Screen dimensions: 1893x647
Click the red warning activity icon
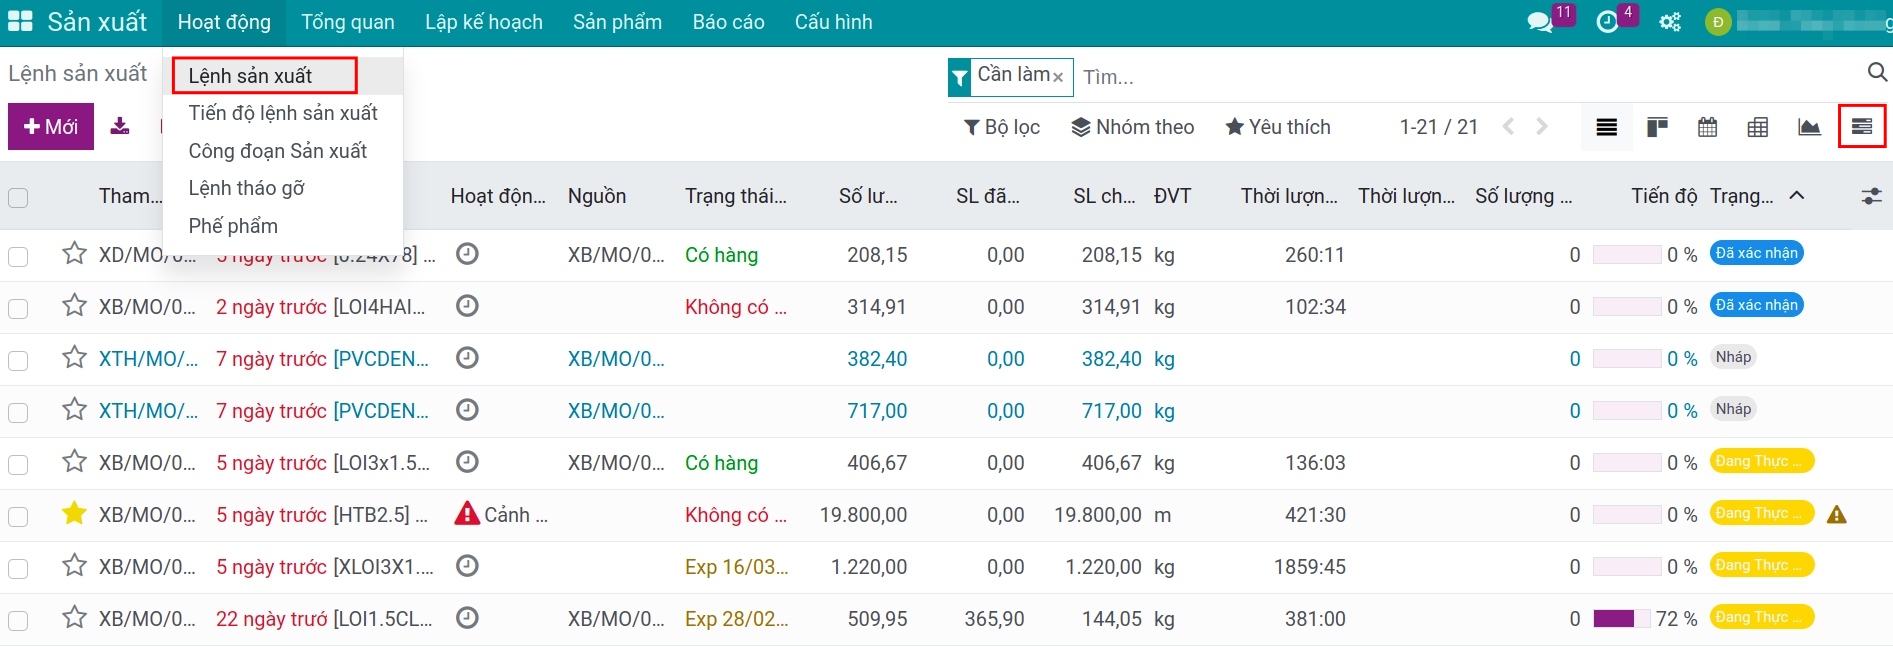(467, 514)
